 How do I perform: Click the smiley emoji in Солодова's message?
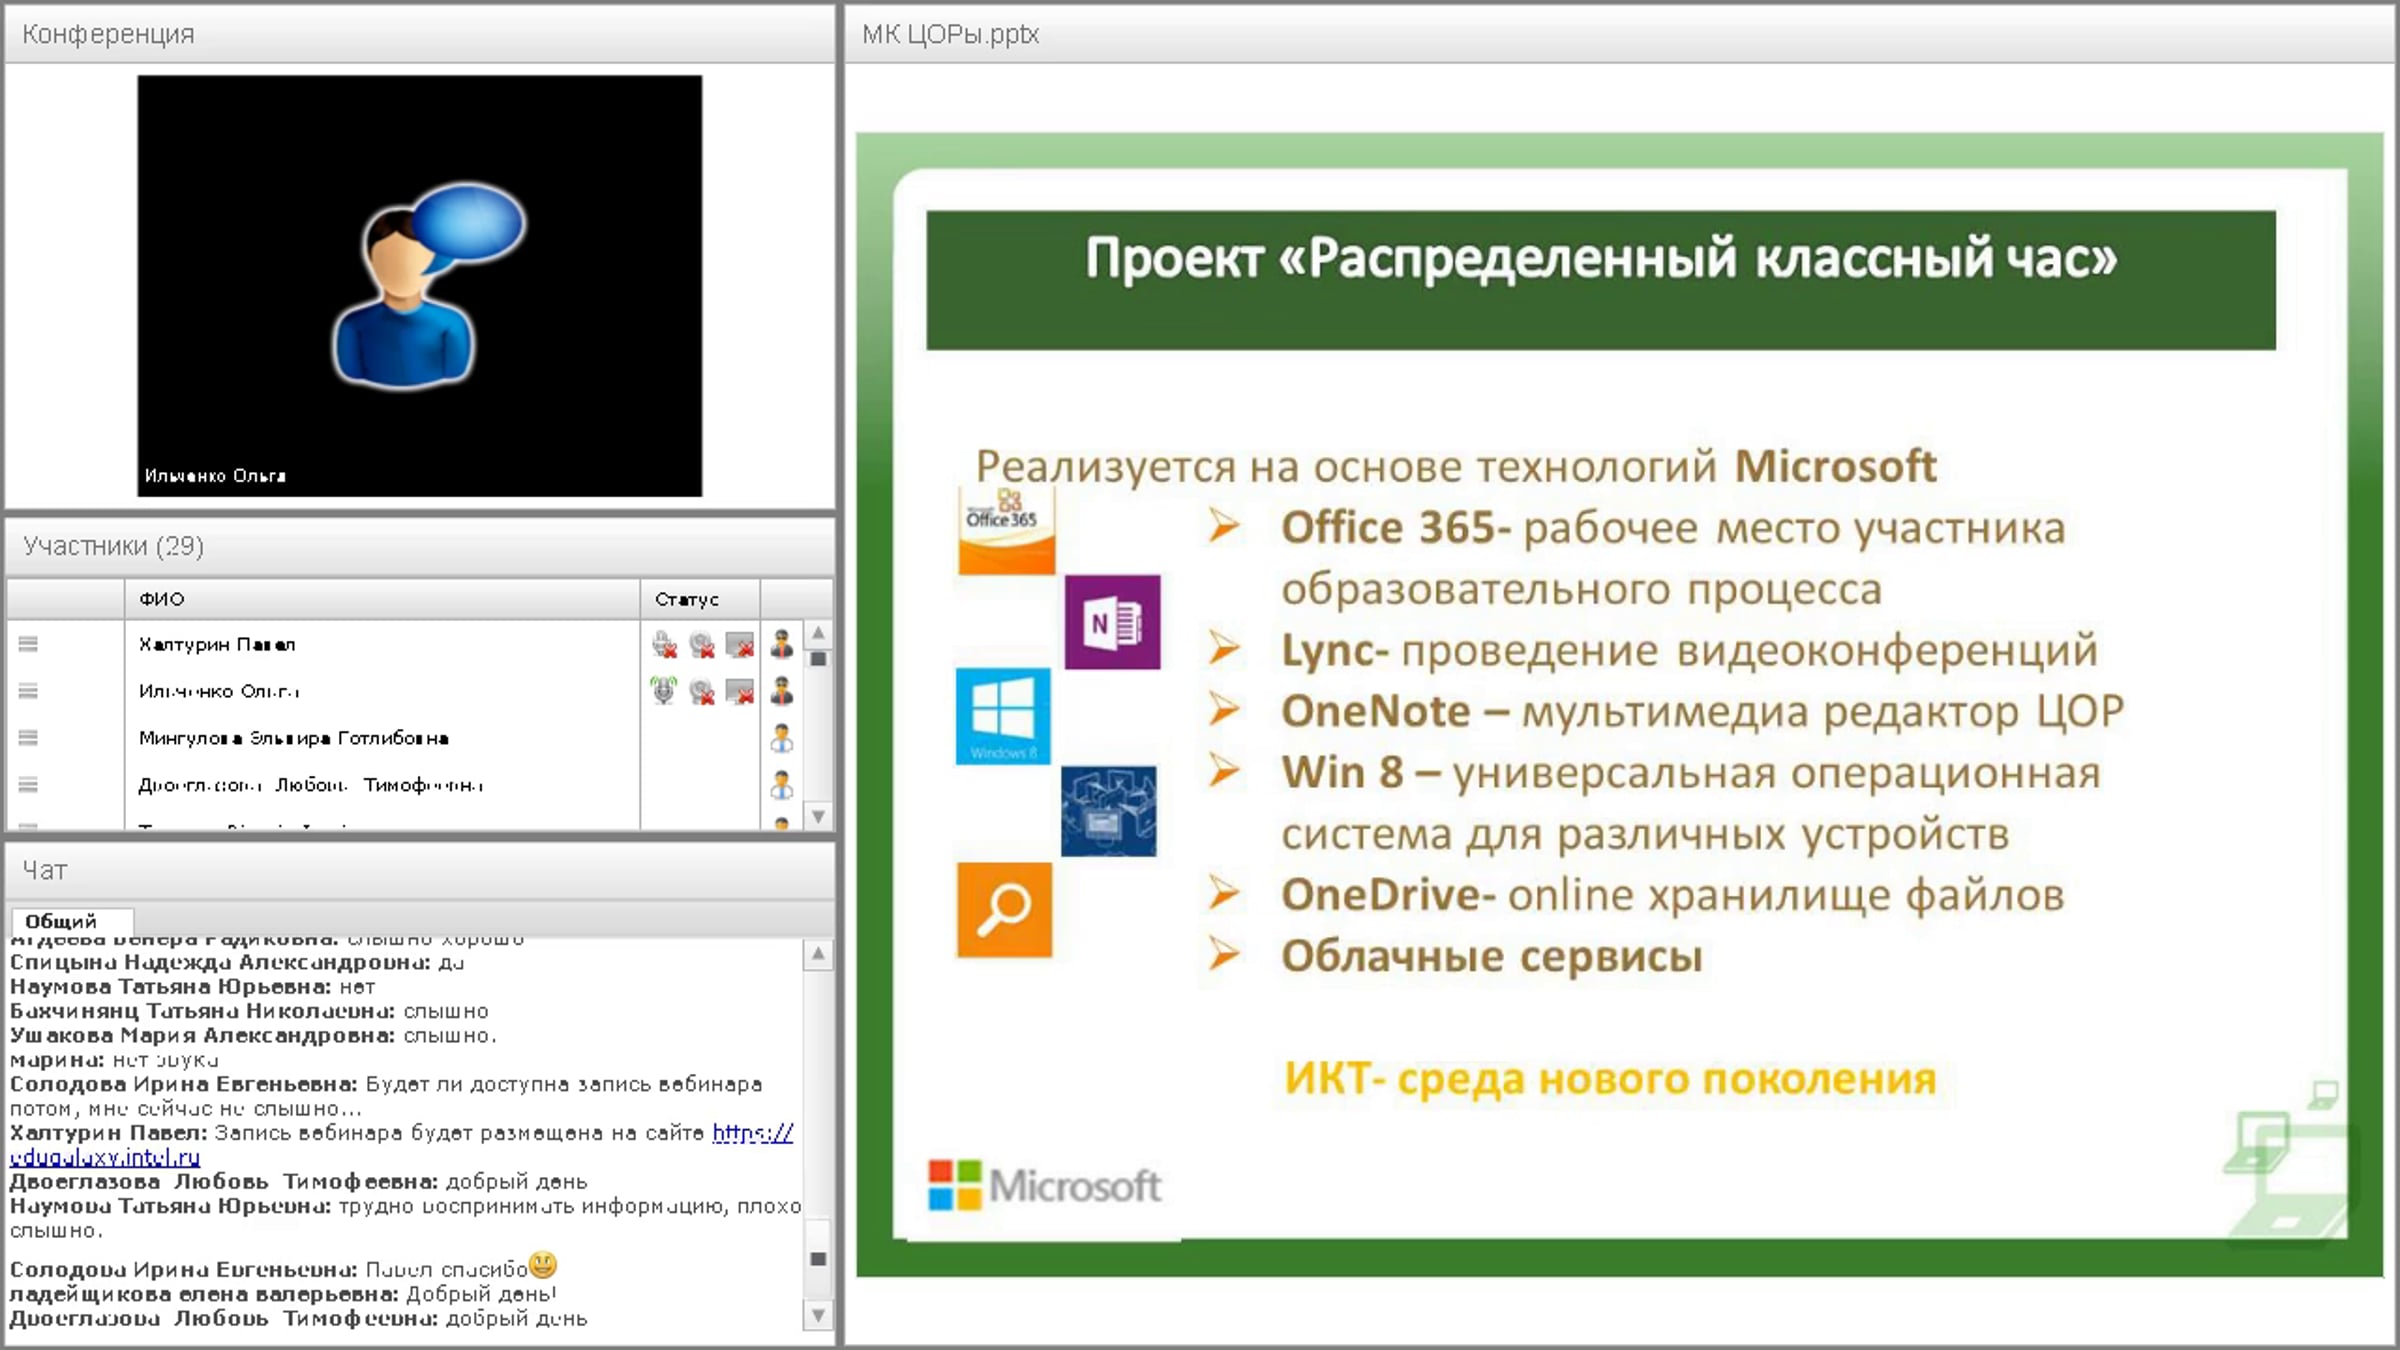(x=543, y=1266)
